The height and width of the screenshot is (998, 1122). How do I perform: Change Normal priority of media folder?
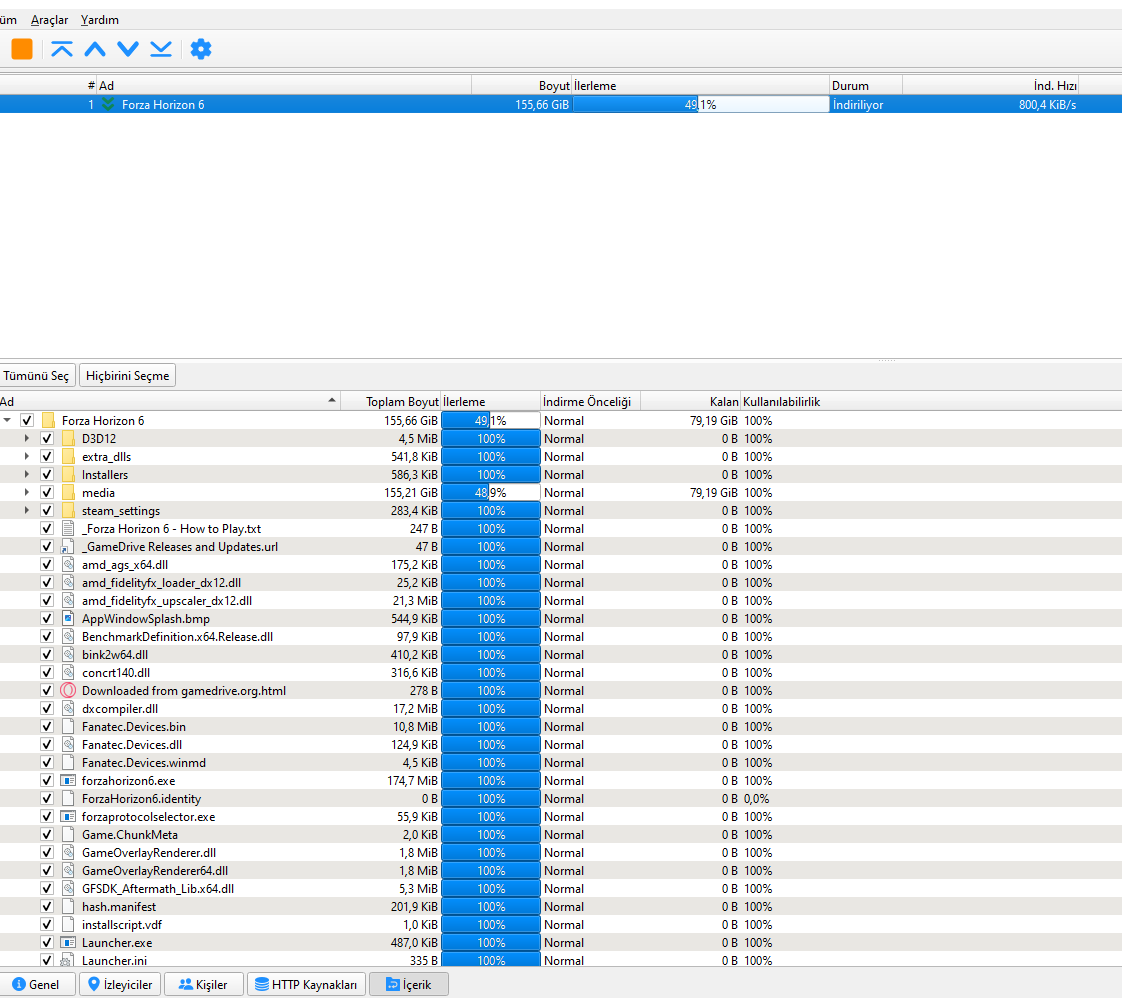(x=564, y=492)
